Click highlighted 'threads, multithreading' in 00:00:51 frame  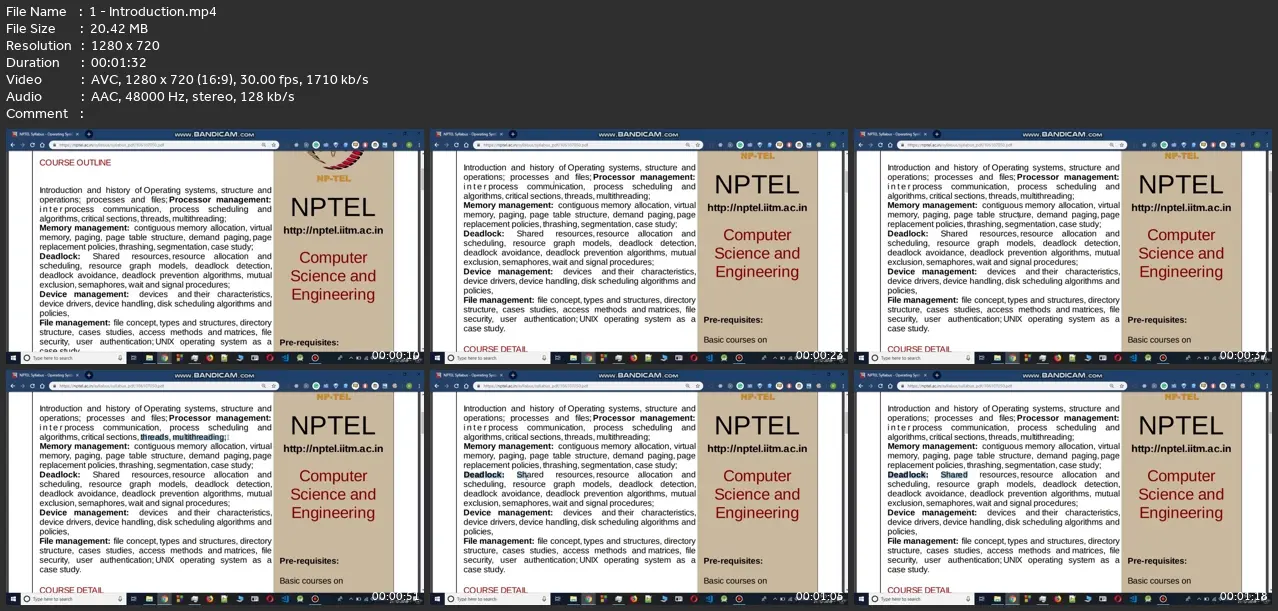coord(183,437)
